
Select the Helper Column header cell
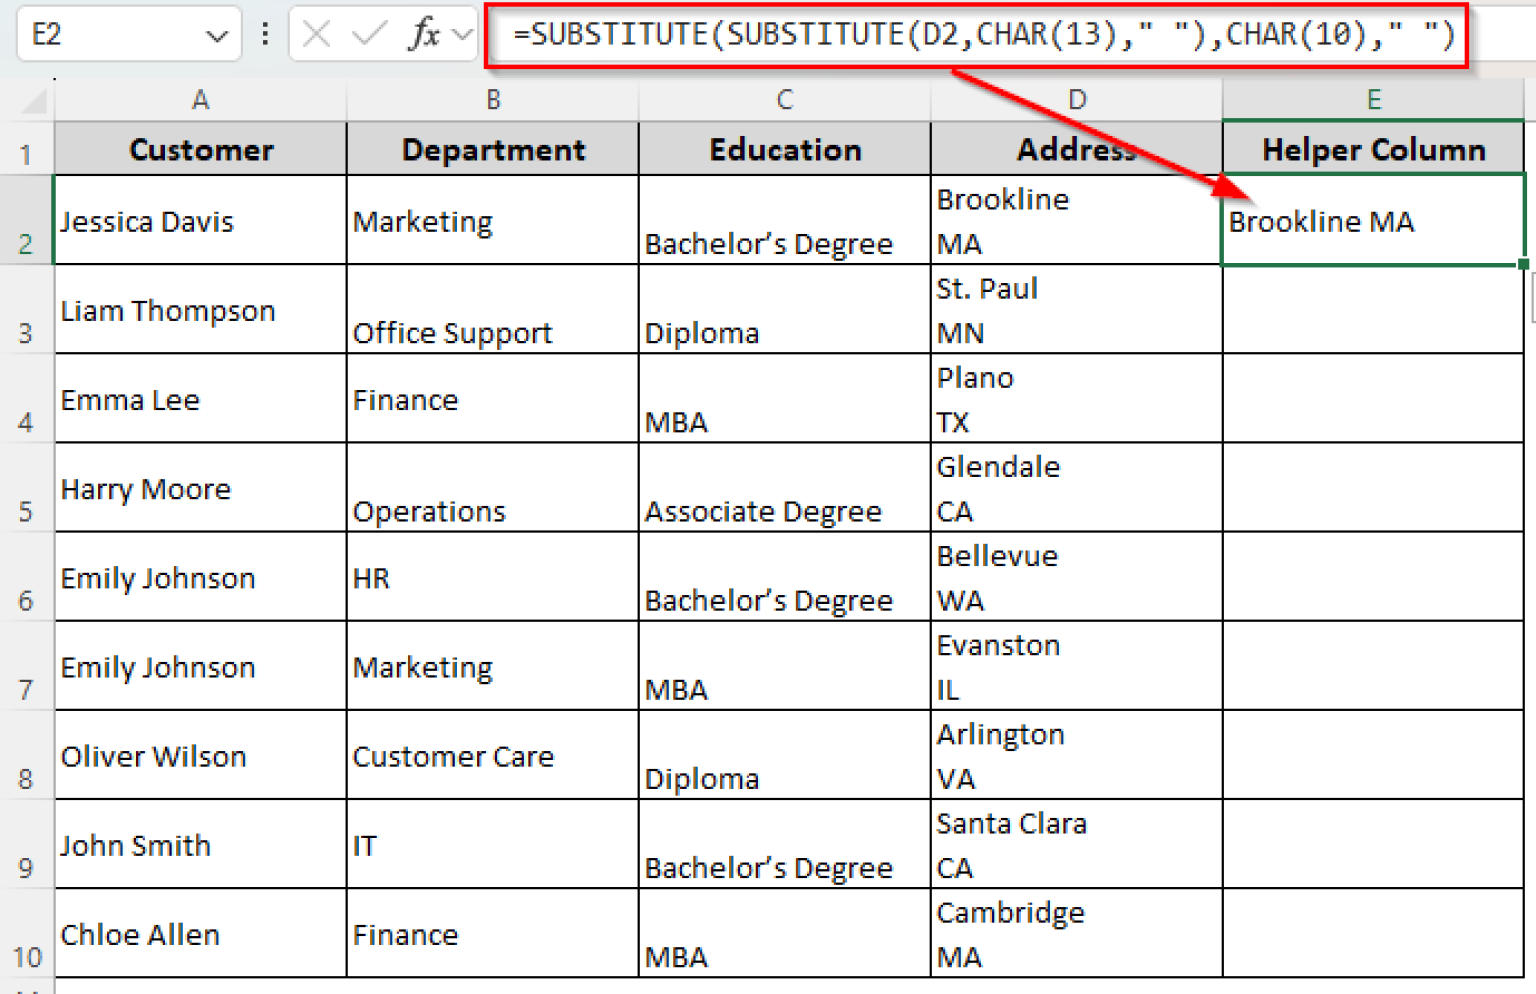click(x=1373, y=149)
